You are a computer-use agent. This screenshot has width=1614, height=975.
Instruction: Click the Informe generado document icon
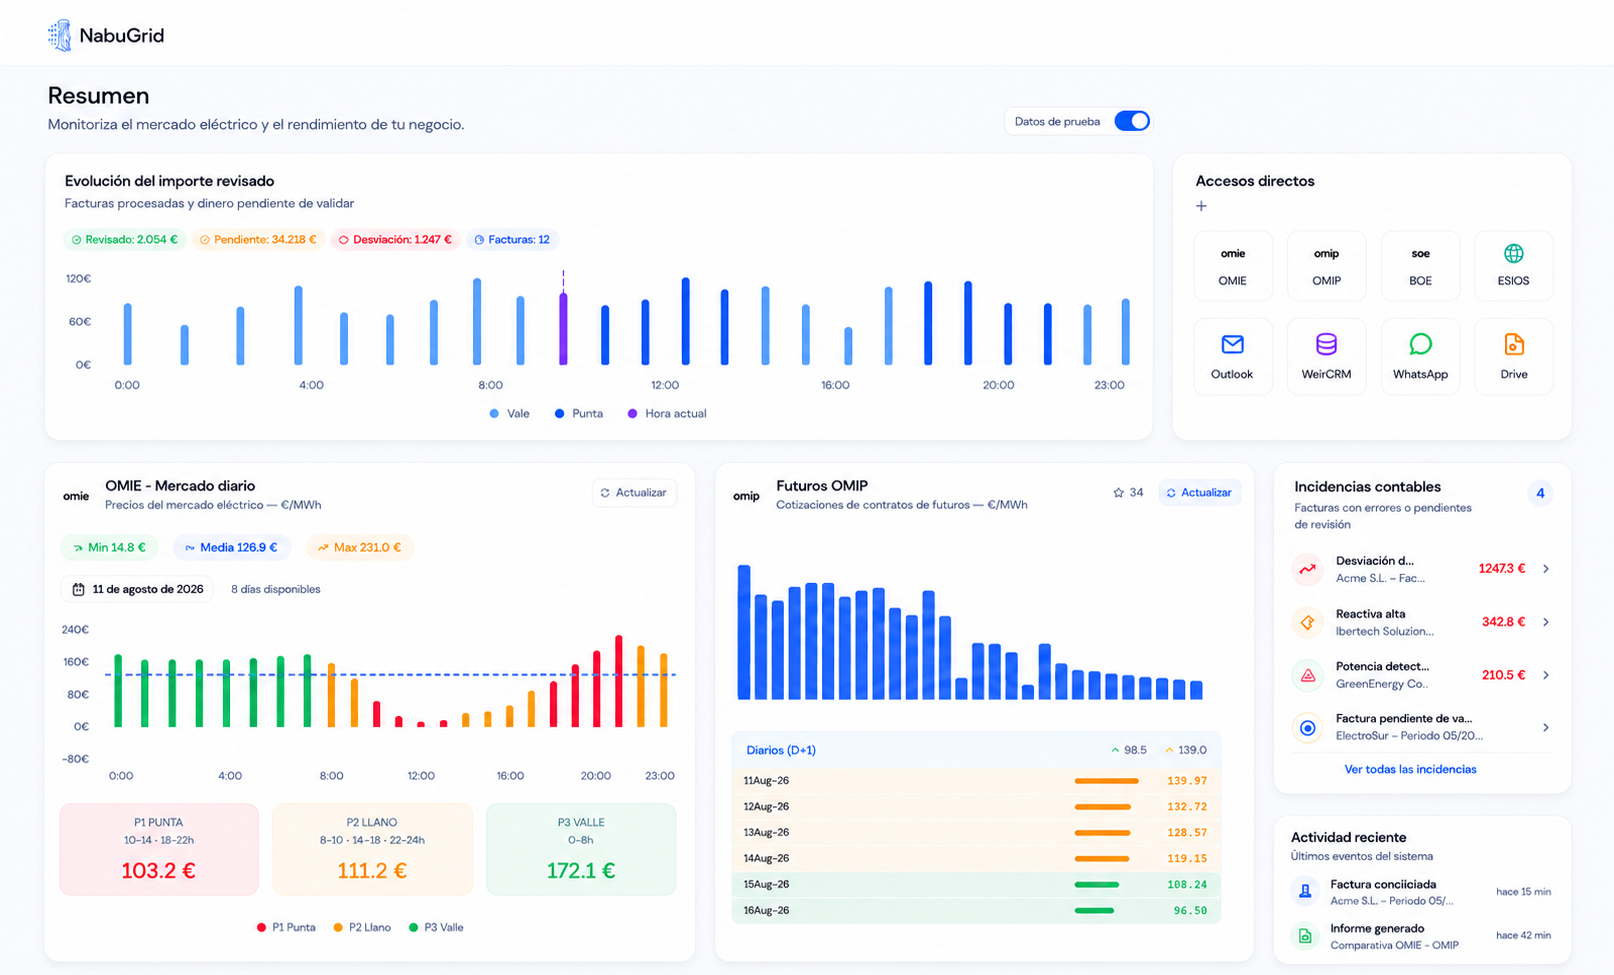coord(1305,936)
